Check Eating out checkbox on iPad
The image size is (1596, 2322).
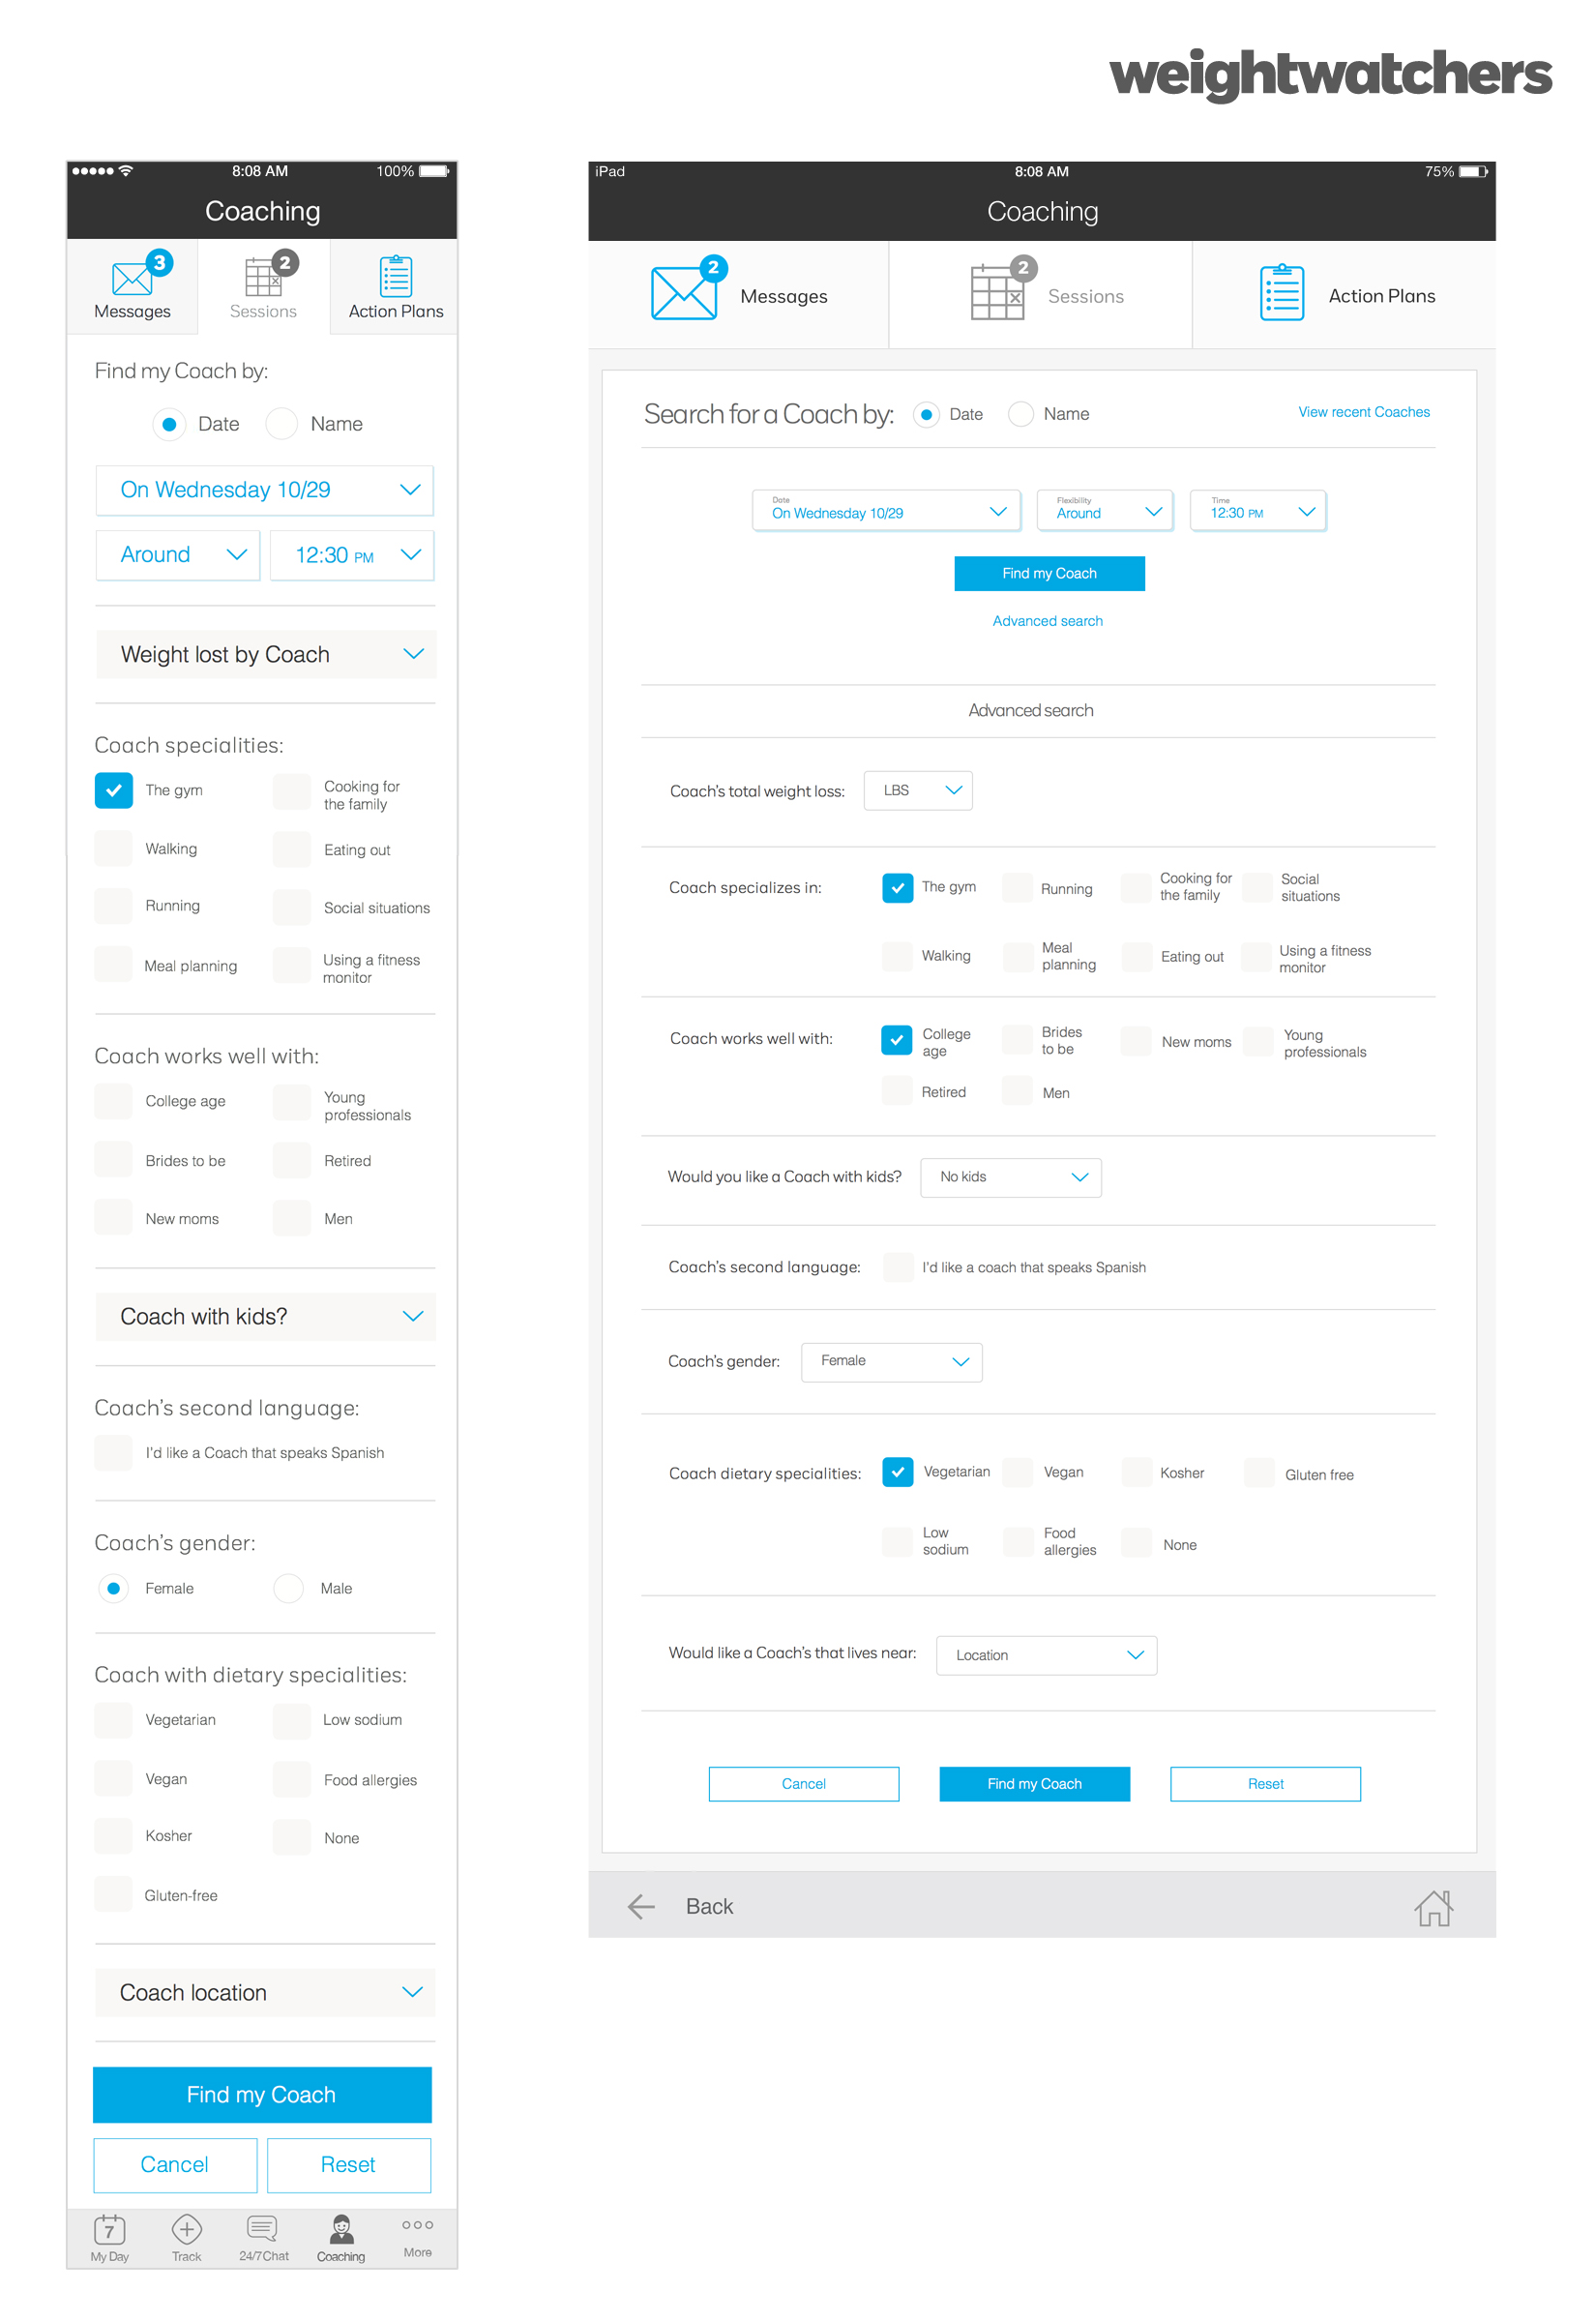coord(1137,956)
